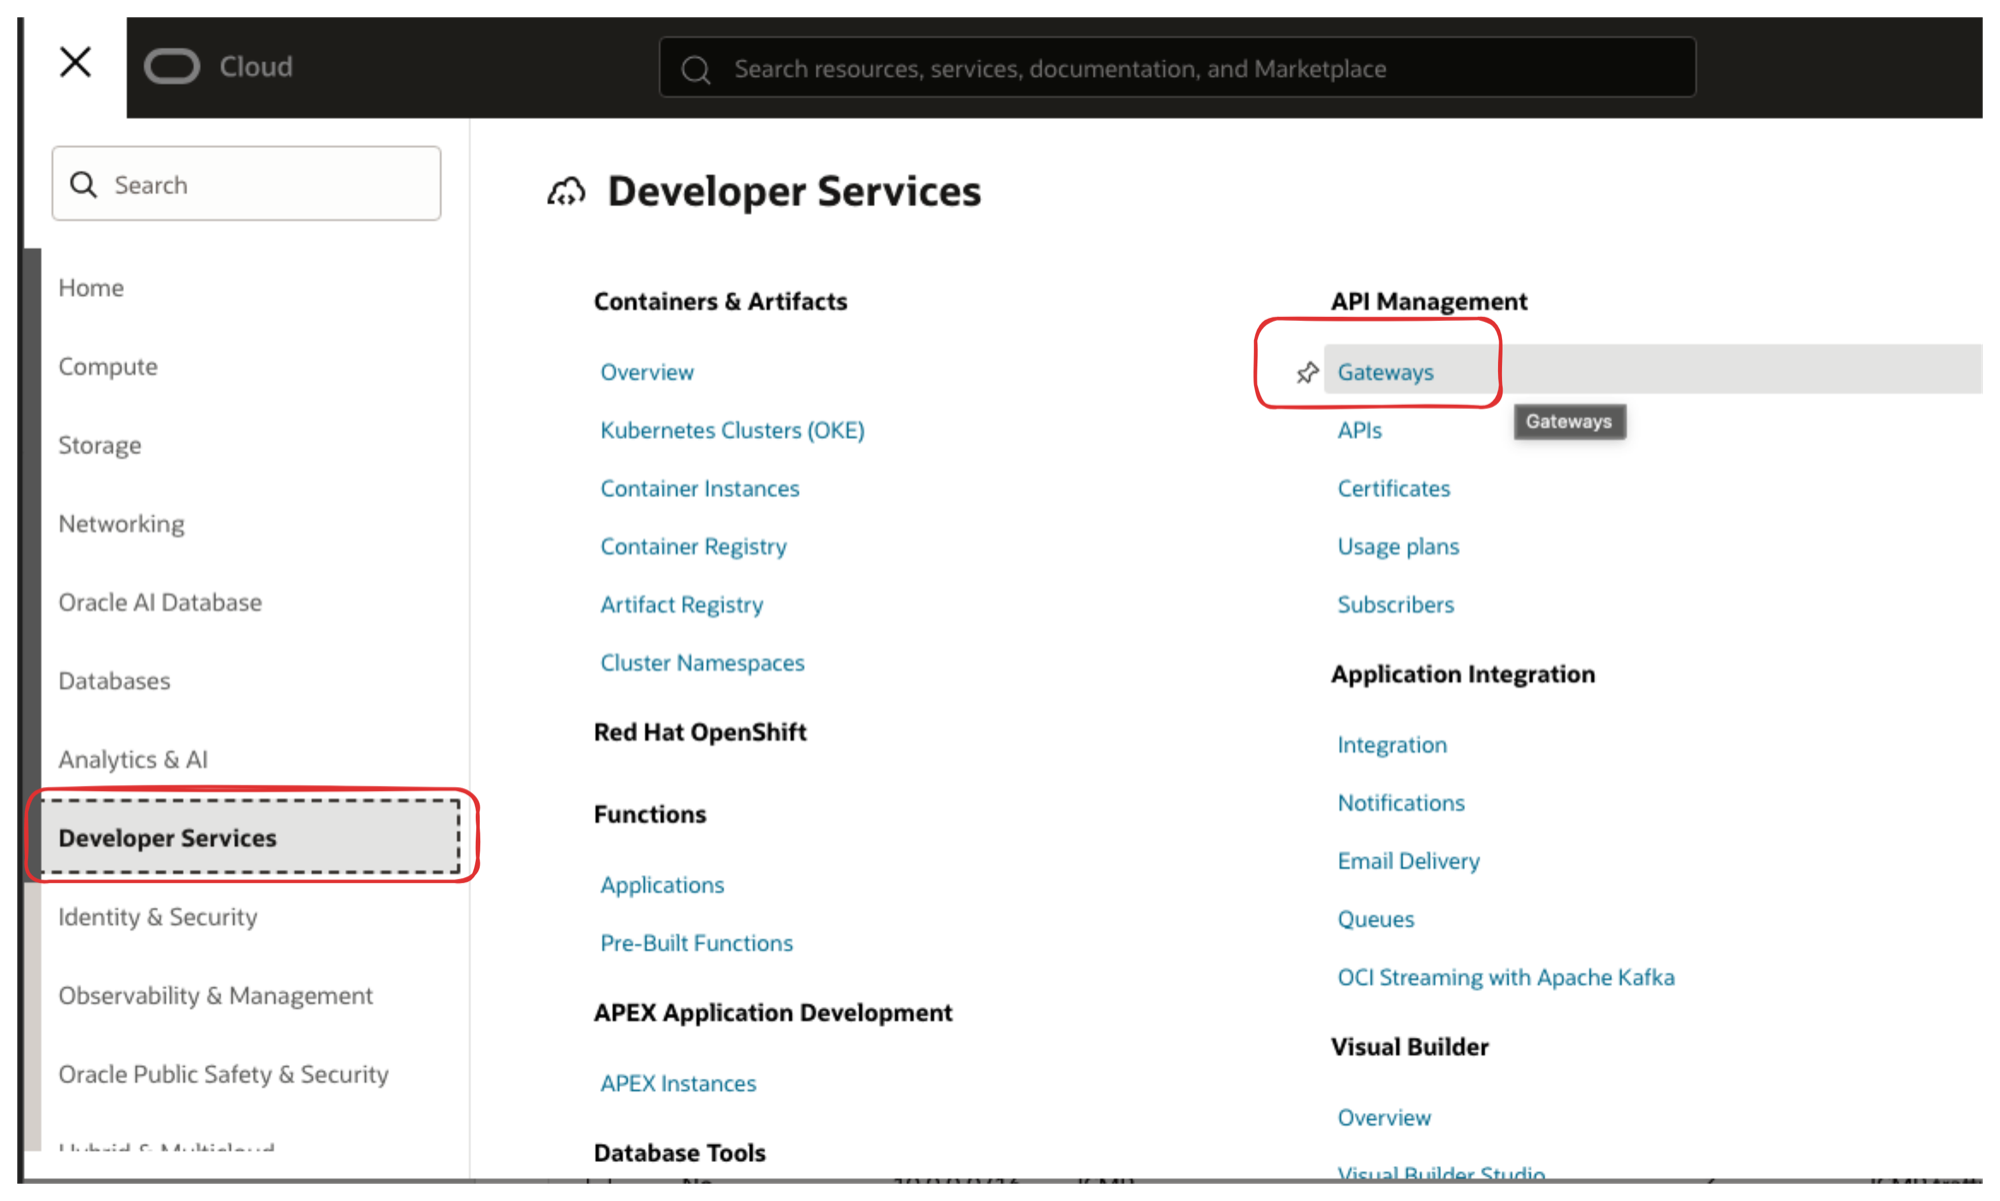
Task: Open Pre-Built Functions link
Action: [696, 943]
